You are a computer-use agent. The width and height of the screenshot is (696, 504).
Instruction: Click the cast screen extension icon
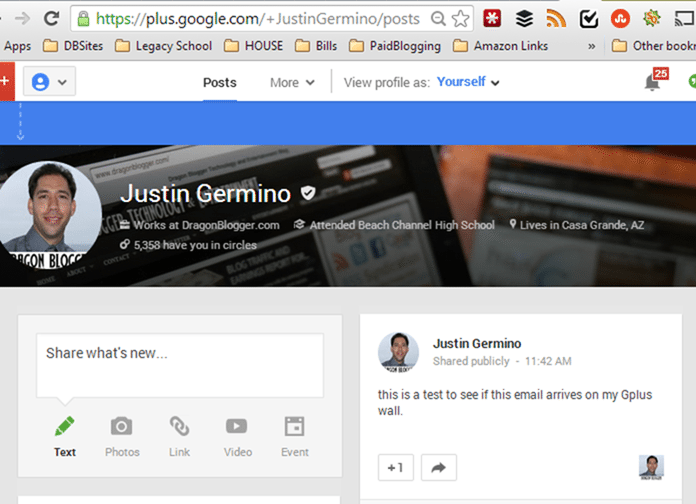(684, 19)
